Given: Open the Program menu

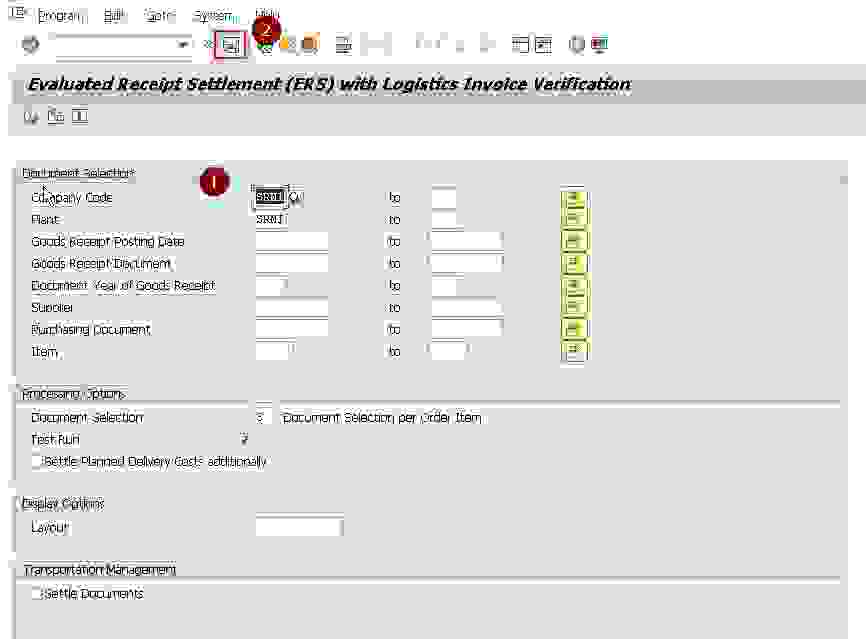Looking at the screenshot, I should pyautogui.click(x=61, y=16).
